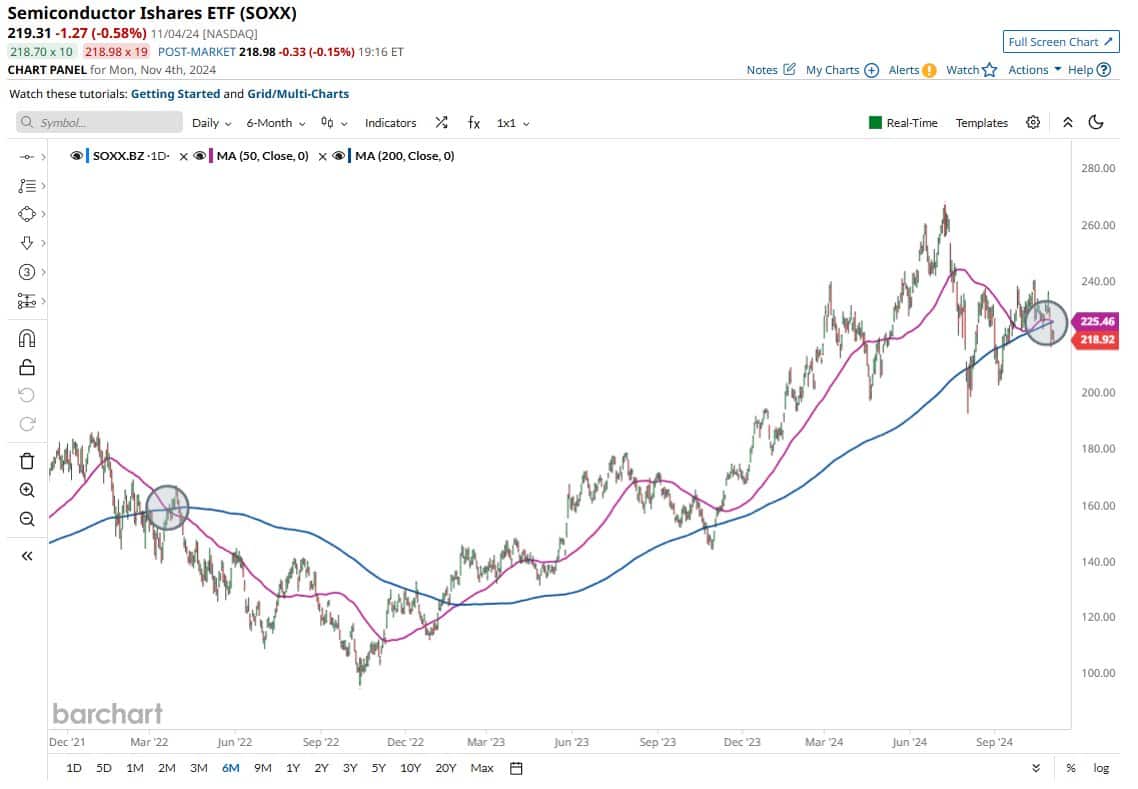
Task: Click the trash icon to delete drawings
Action: 27,461
